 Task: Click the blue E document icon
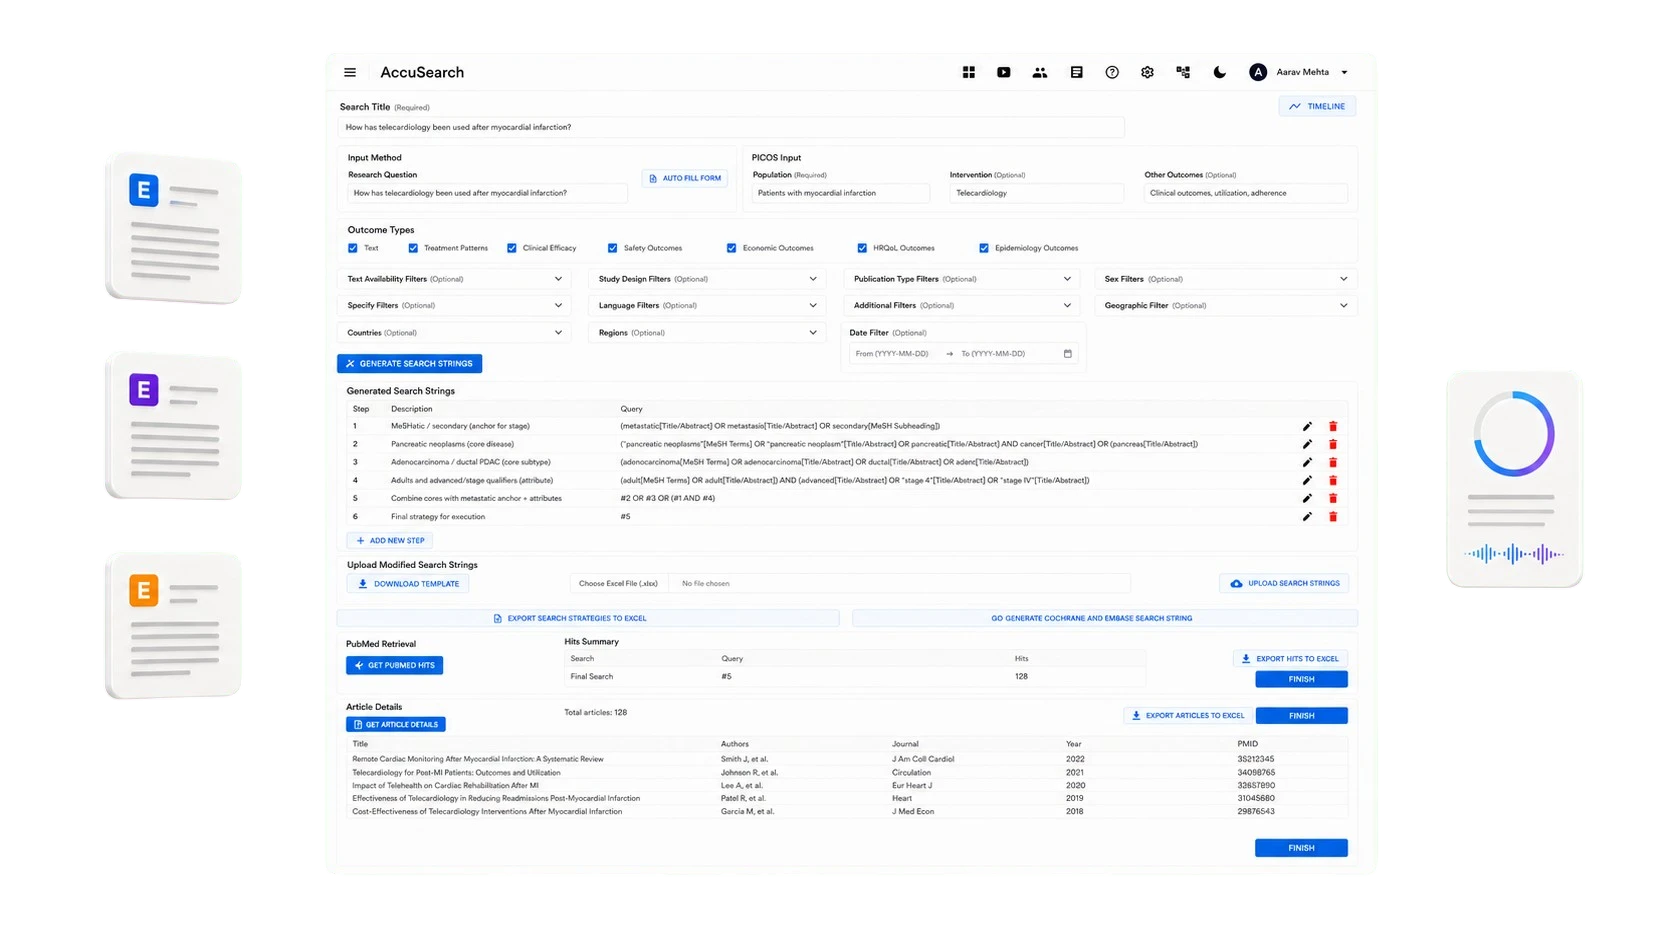(x=144, y=189)
